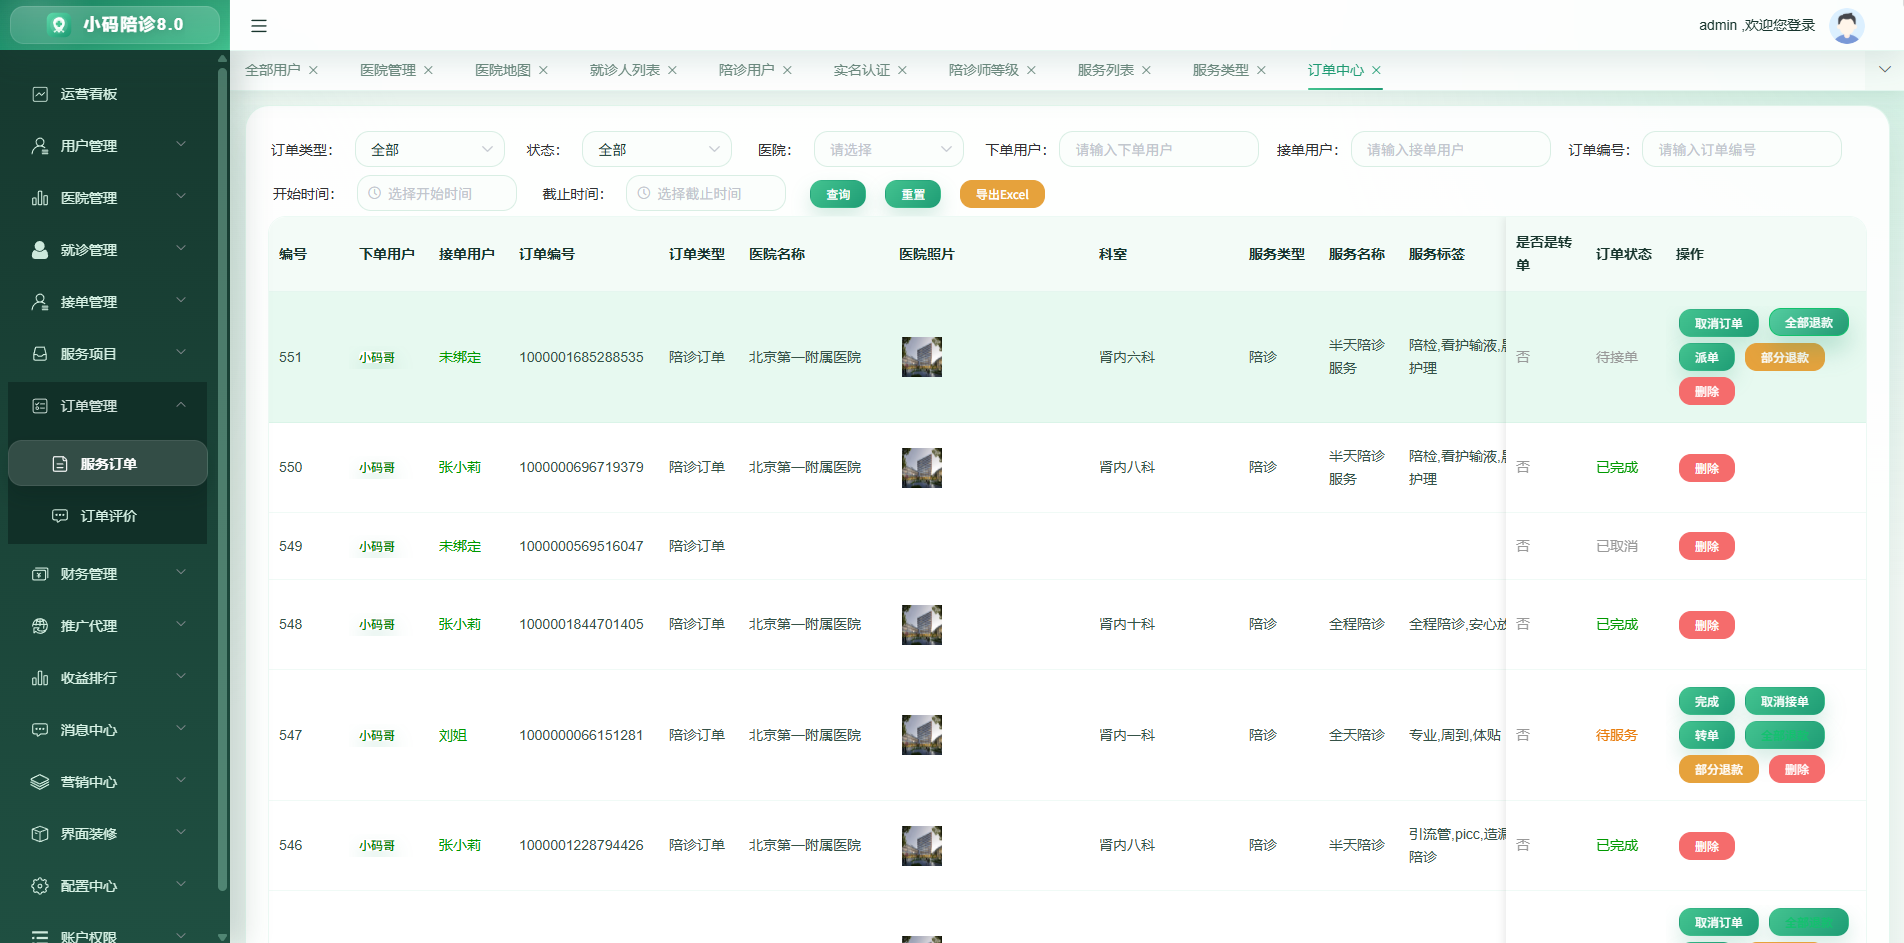Click the 推广代理 globe icon

pos(40,626)
